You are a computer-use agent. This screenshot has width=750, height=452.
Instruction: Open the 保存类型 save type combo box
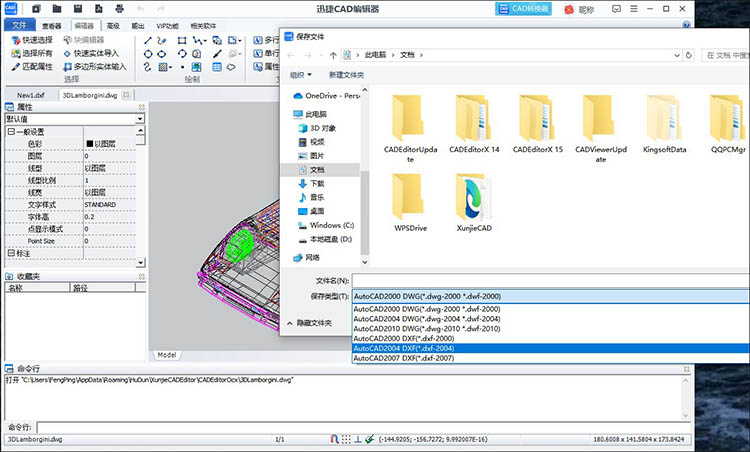click(x=550, y=296)
